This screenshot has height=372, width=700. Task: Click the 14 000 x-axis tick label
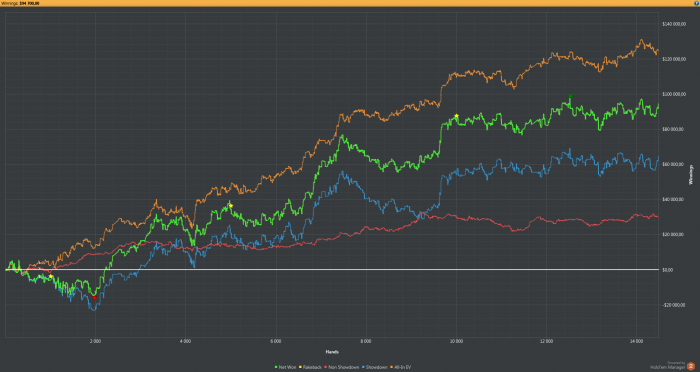click(x=637, y=342)
